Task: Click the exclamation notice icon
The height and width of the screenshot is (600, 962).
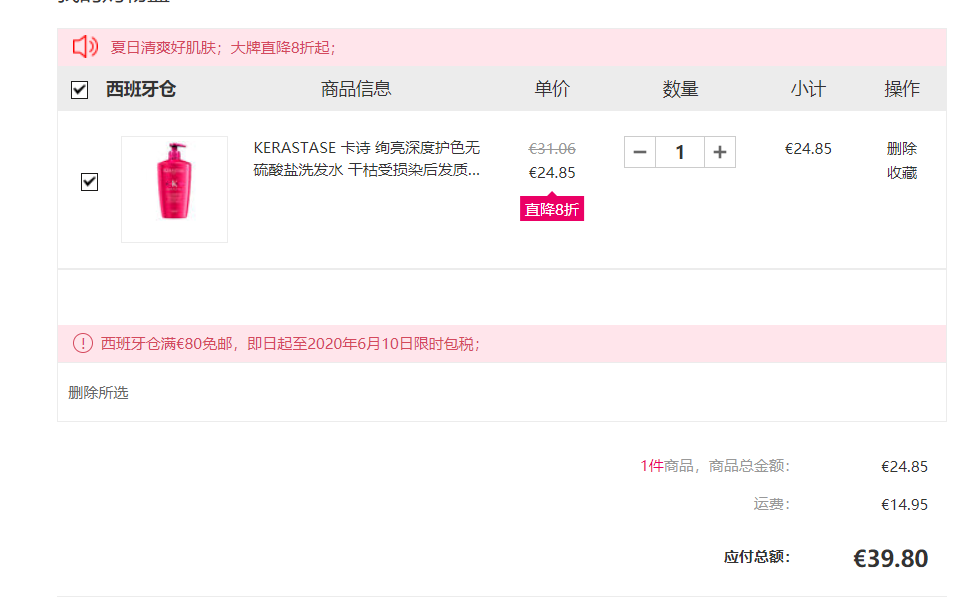Action: pyautogui.click(x=83, y=343)
